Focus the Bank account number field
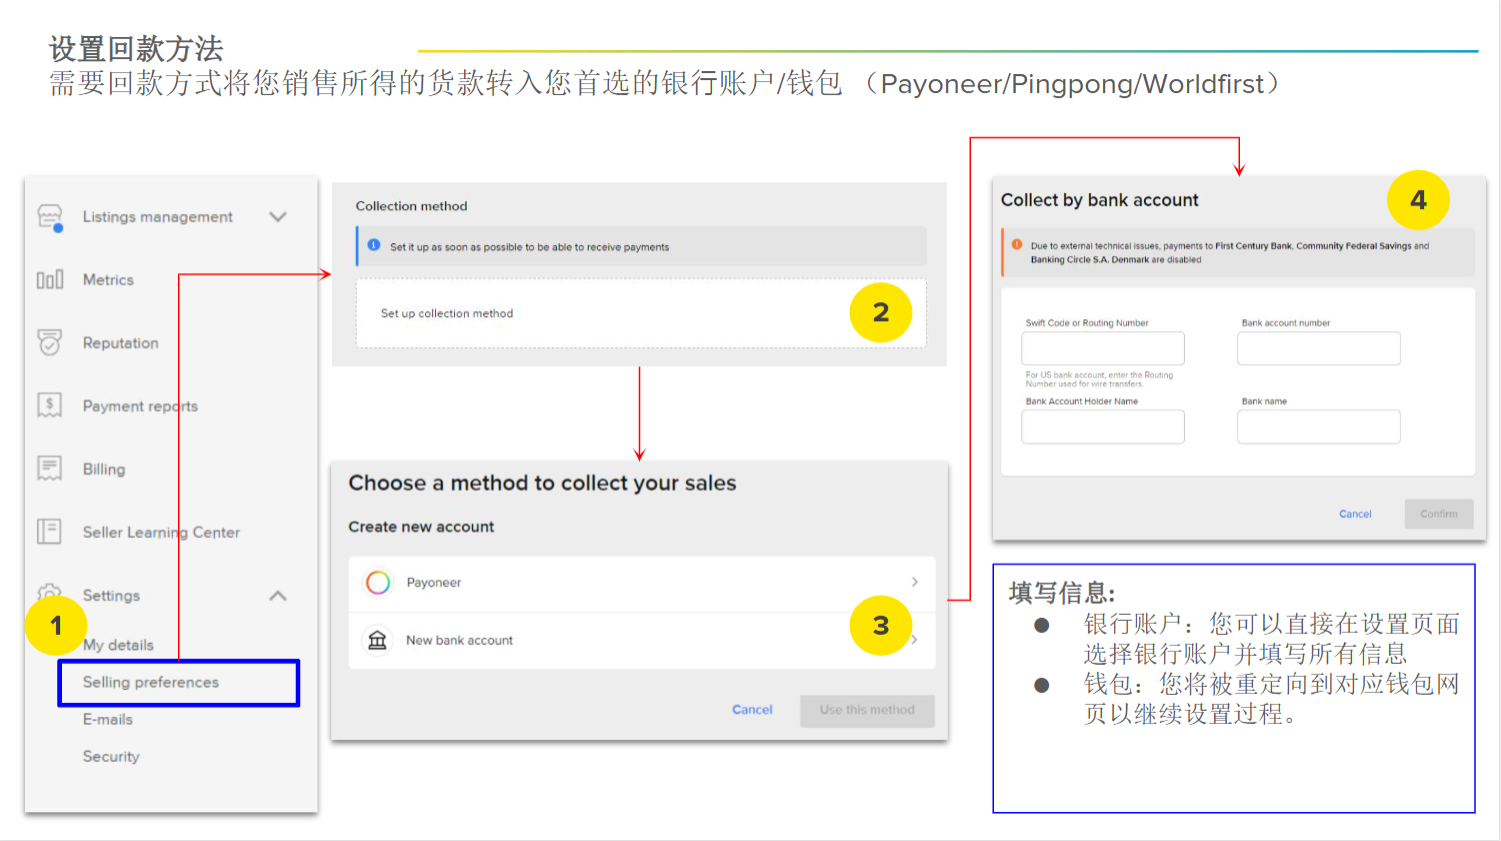1501x841 pixels. pyautogui.click(x=1319, y=348)
